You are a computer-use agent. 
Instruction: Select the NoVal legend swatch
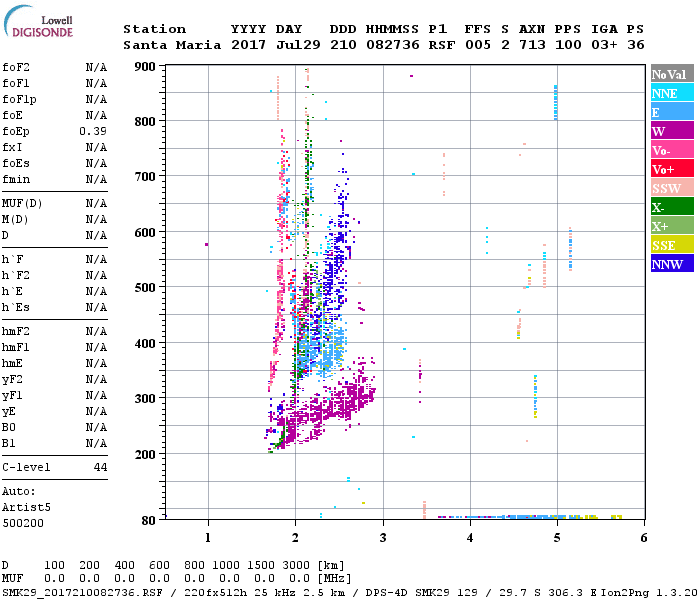[x=672, y=74]
